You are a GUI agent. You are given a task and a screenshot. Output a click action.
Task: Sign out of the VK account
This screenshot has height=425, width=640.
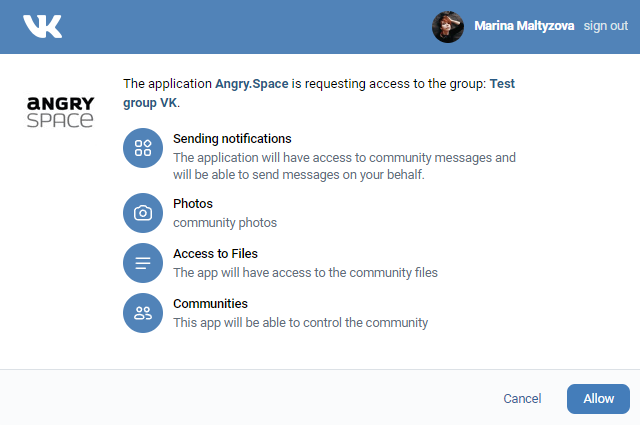tap(605, 26)
